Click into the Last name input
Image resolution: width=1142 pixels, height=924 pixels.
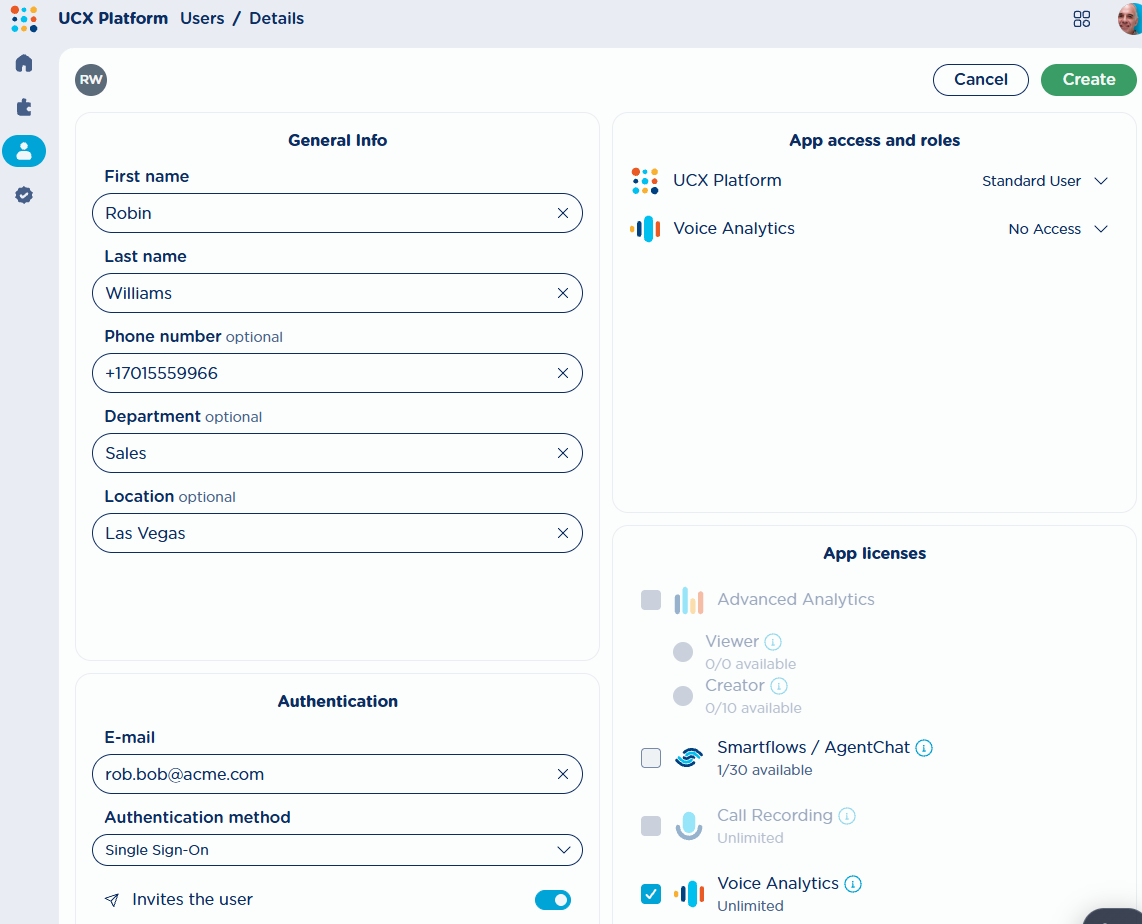pyautogui.click(x=337, y=293)
